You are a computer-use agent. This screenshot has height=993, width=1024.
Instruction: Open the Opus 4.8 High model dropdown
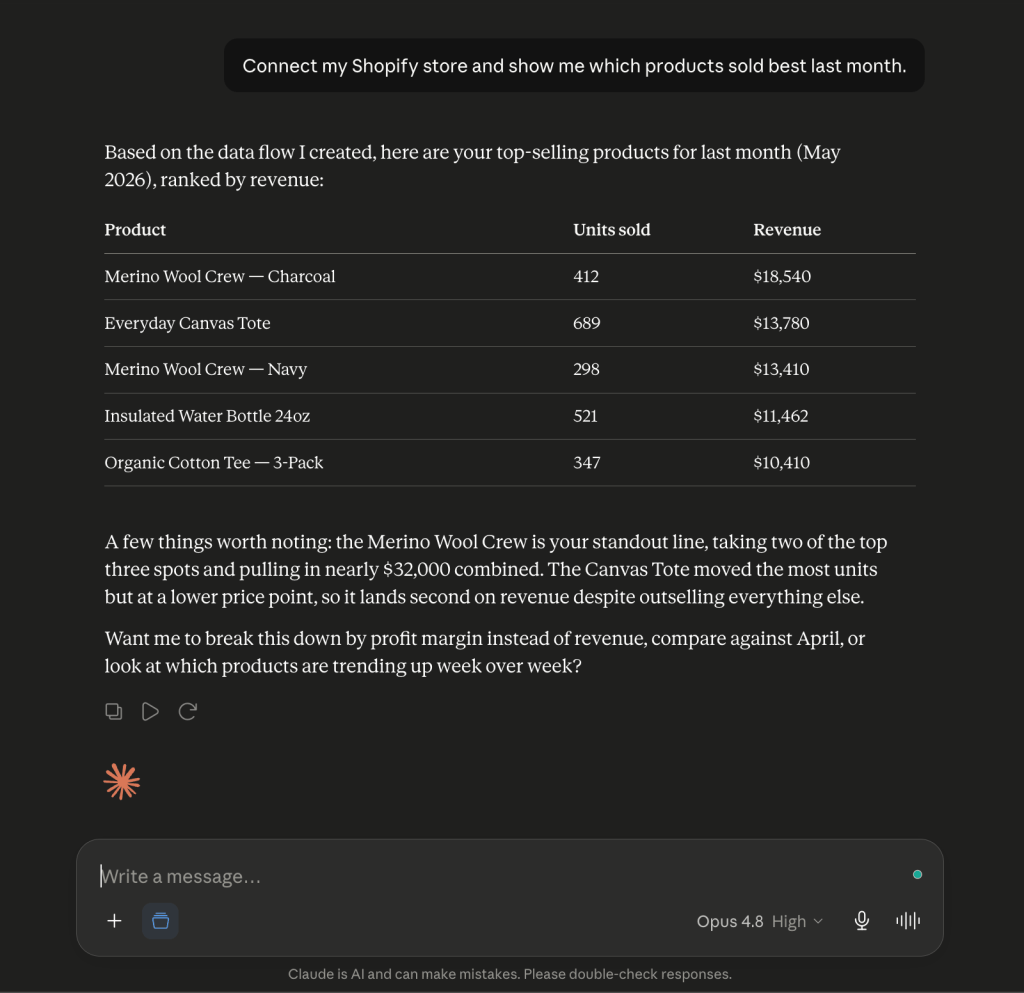(x=760, y=921)
